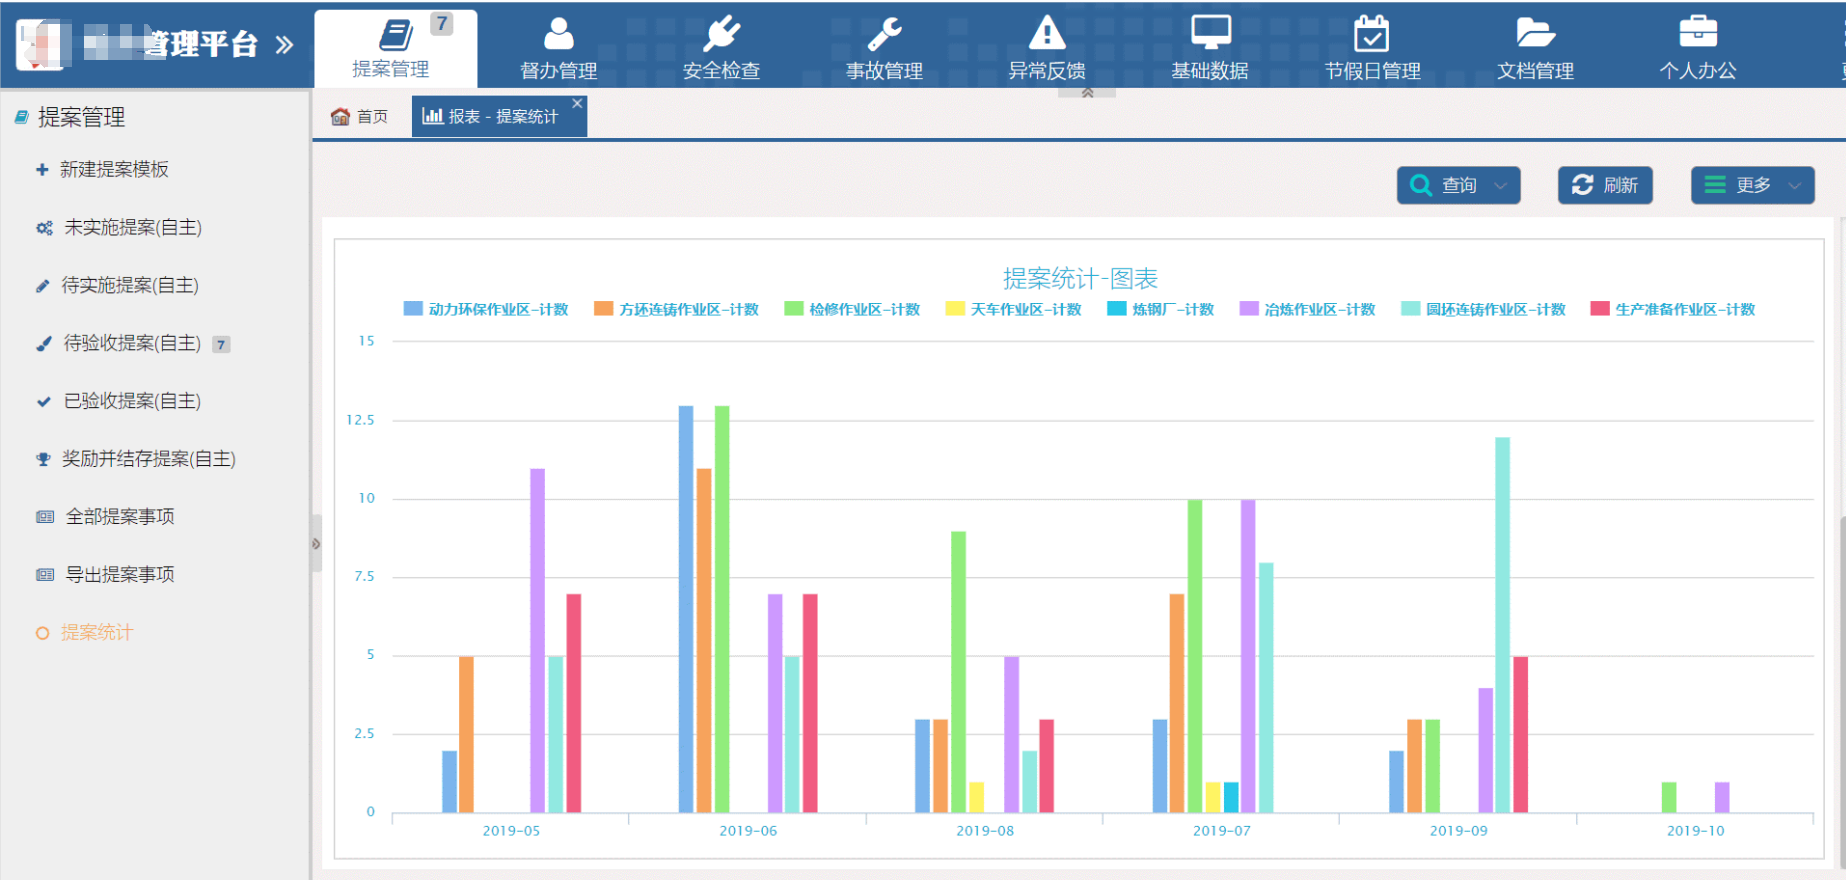1846x880 pixels.
Task: Click the right vertical scrollbar
Action: (x=1842, y=690)
